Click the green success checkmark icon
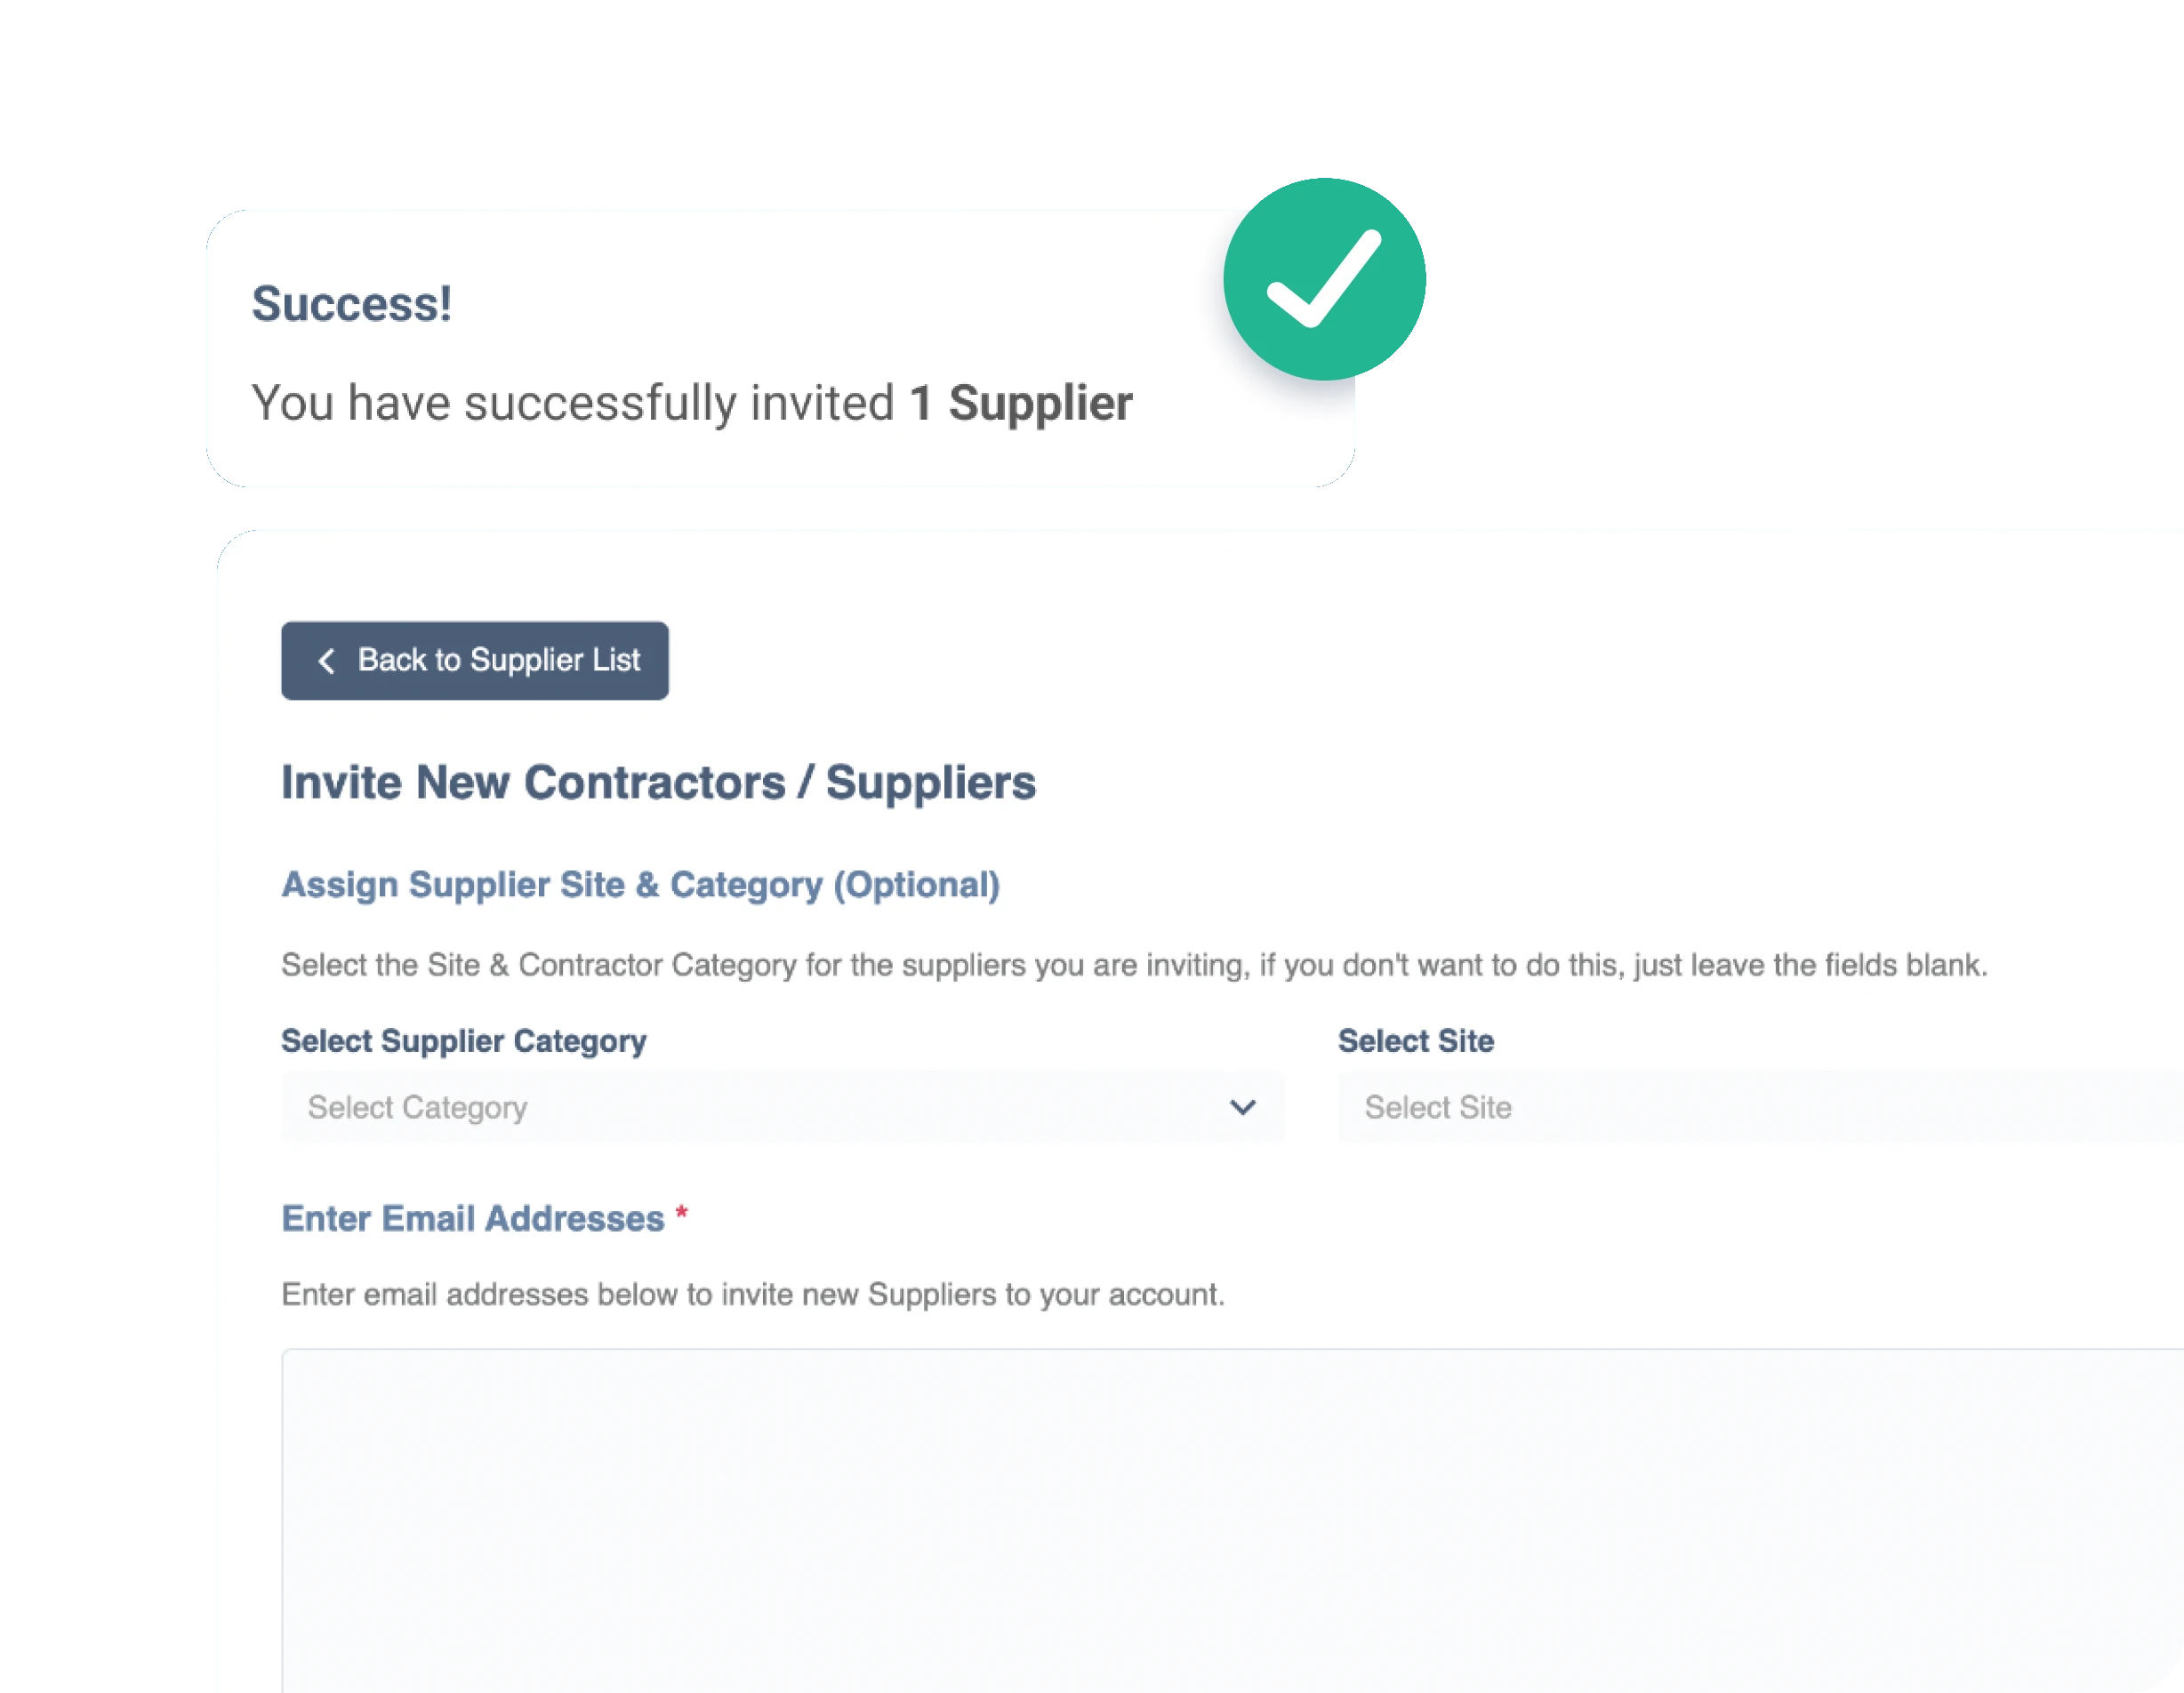The image size is (2184, 1693). [x=1324, y=279]
